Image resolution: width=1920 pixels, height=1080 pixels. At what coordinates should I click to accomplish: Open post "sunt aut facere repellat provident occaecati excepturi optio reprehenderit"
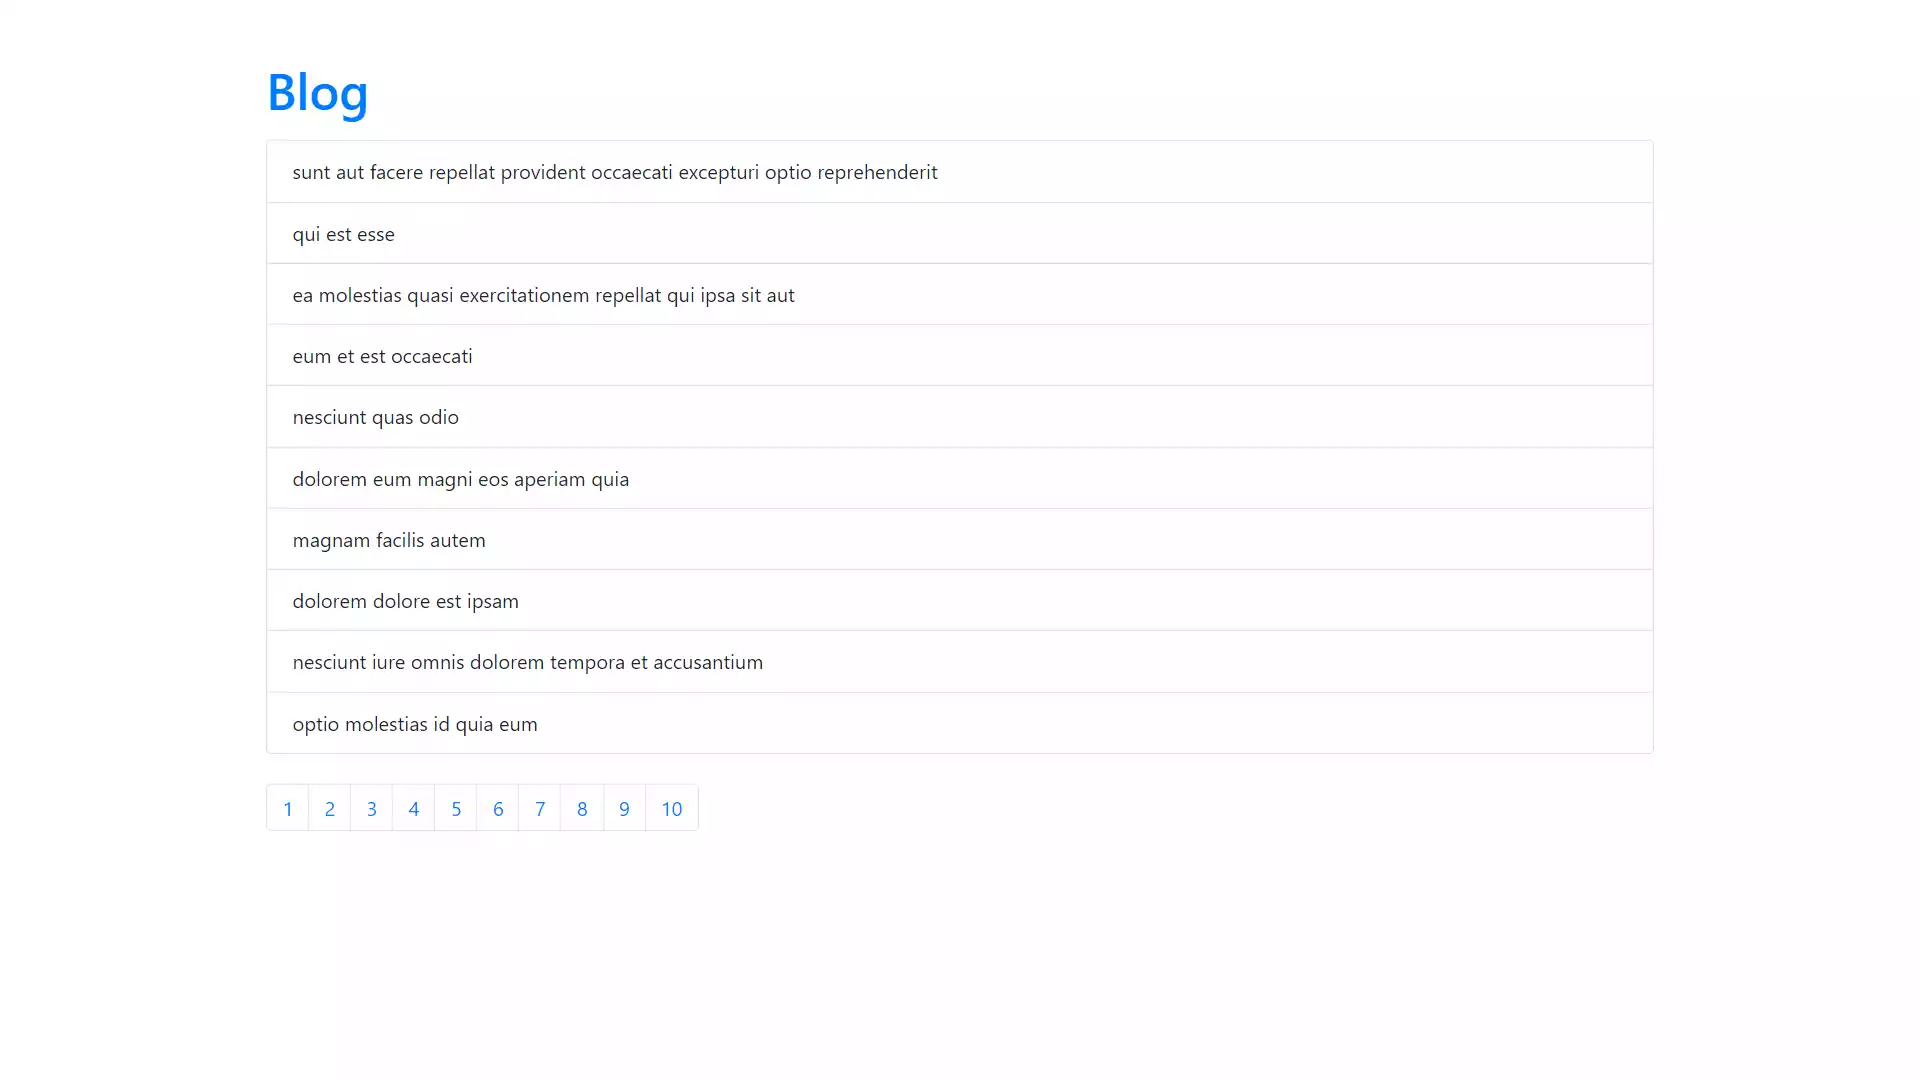tap(614, 171)
